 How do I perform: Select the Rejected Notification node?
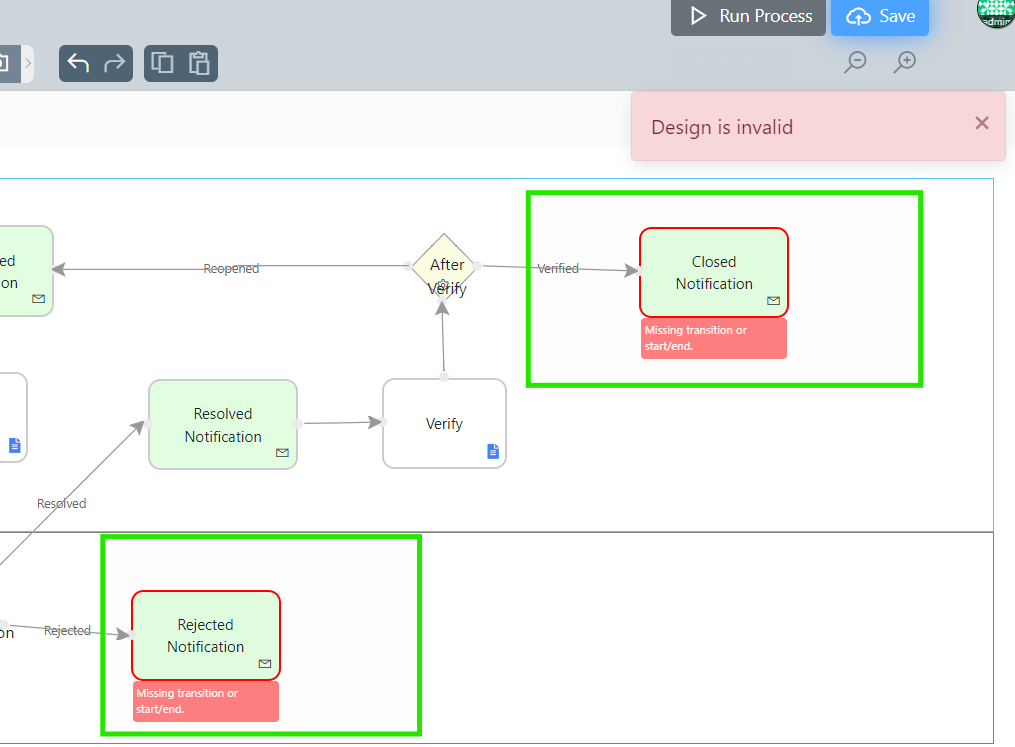click(205, 635)
